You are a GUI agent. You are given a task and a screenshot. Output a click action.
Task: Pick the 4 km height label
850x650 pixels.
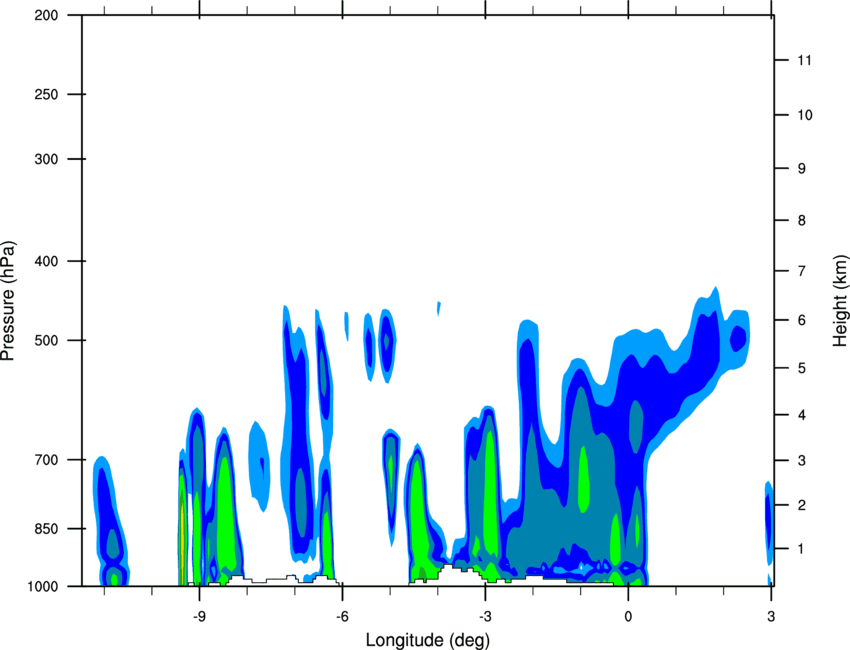[x=802, y=415]
